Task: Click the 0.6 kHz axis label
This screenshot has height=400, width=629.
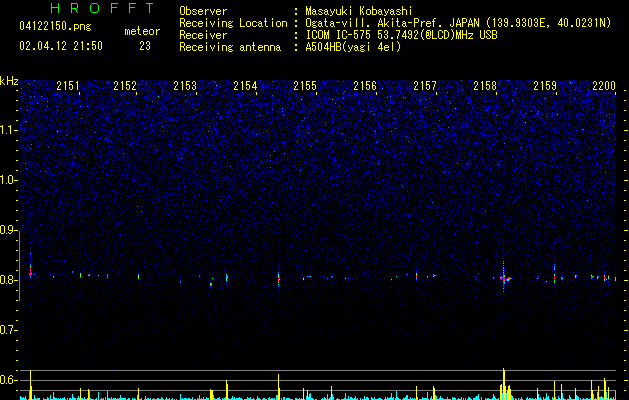Action: [x=9, y=380]
